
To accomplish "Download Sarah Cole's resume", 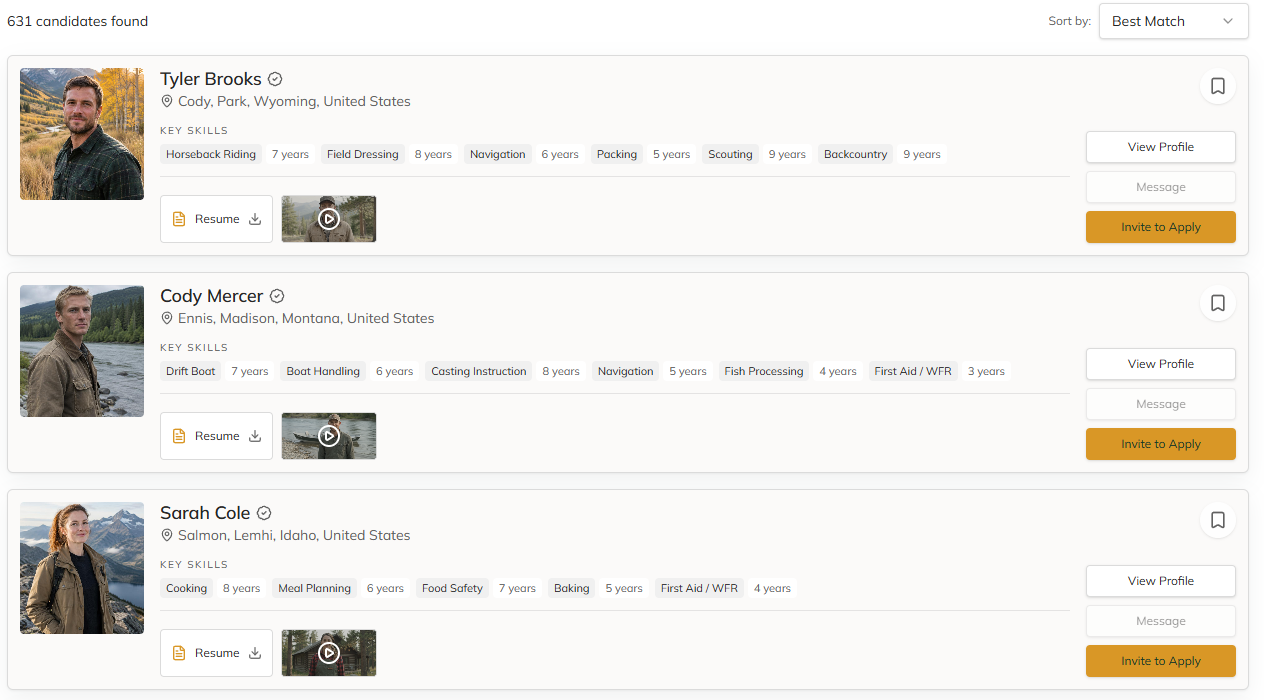I will pos(216,653).
